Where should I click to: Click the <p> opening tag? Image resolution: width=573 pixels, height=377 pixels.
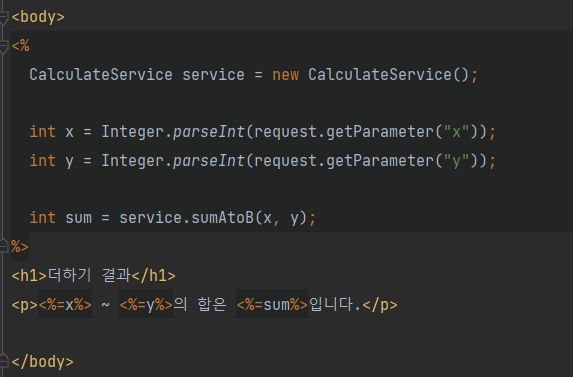point(24,305)
